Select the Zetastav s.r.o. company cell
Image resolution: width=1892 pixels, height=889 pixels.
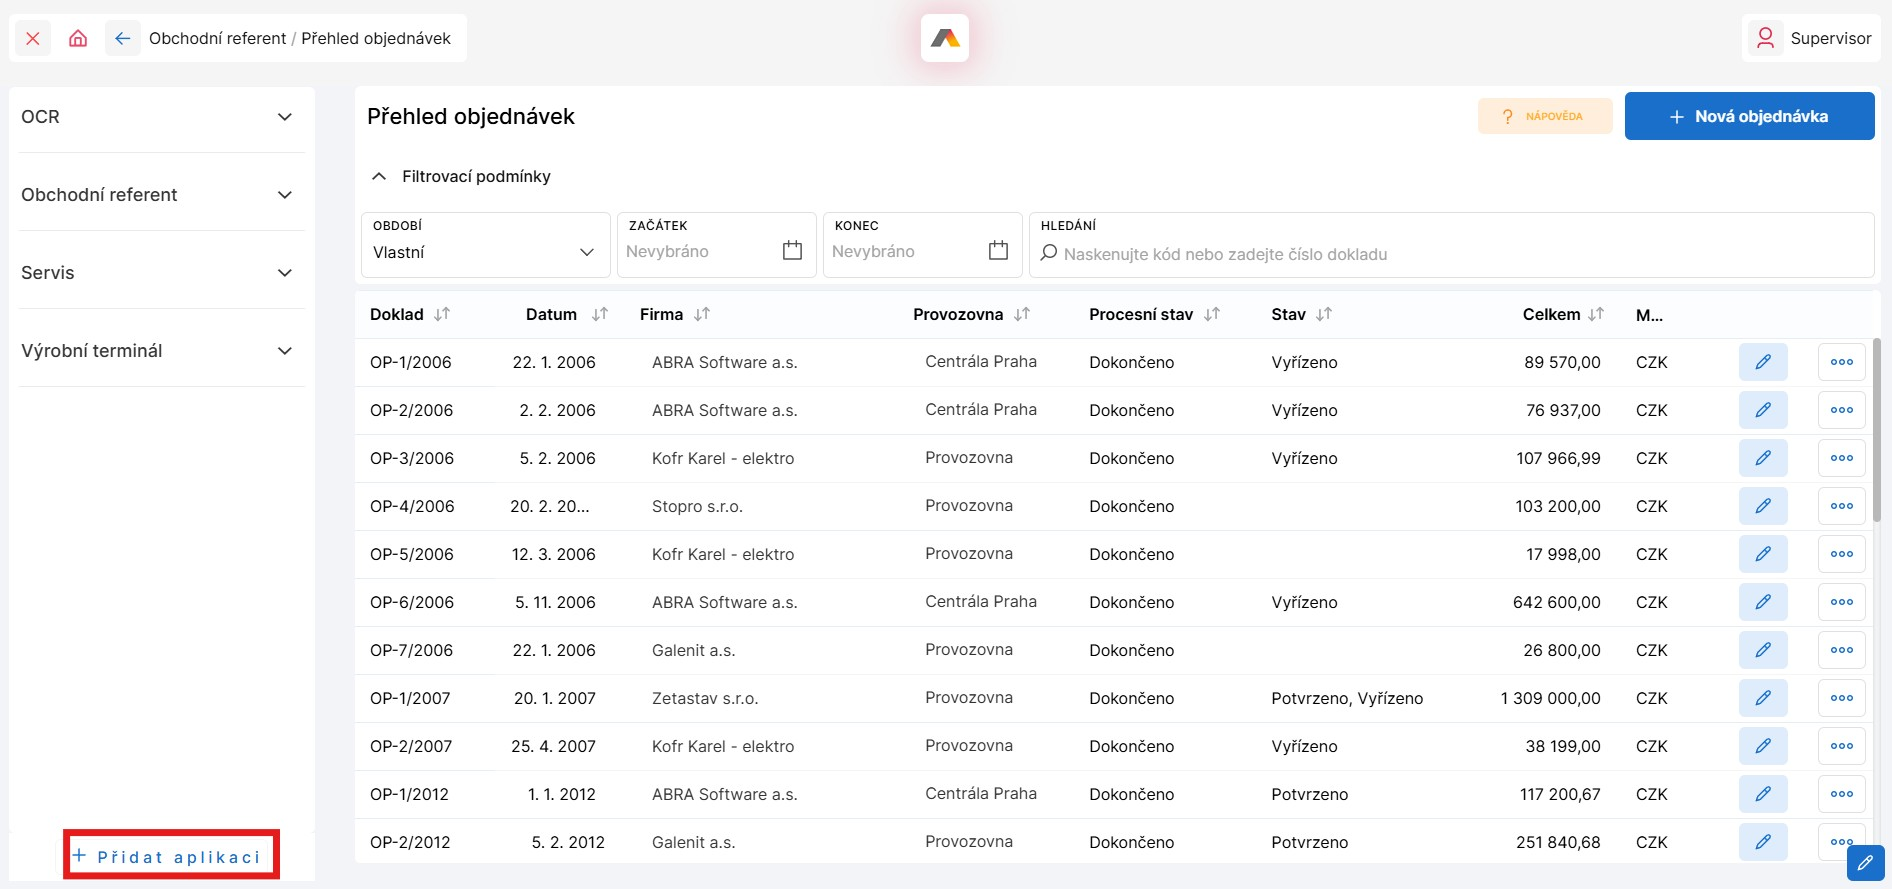(x=705, y=698)
